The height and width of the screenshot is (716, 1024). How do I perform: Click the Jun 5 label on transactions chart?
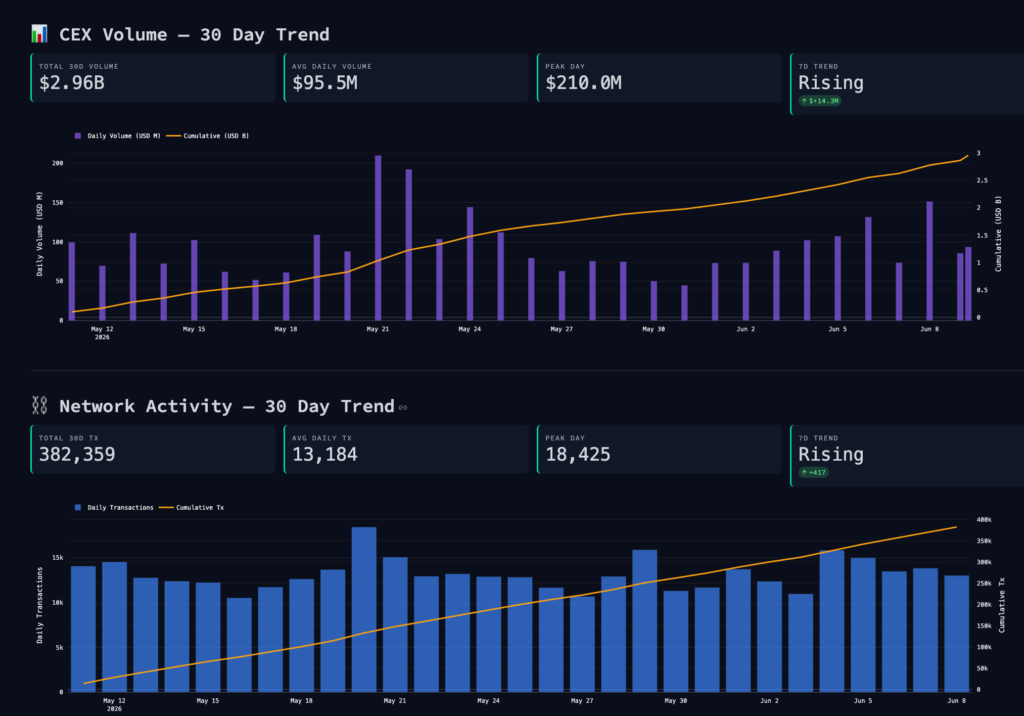(x=863, y=701)
